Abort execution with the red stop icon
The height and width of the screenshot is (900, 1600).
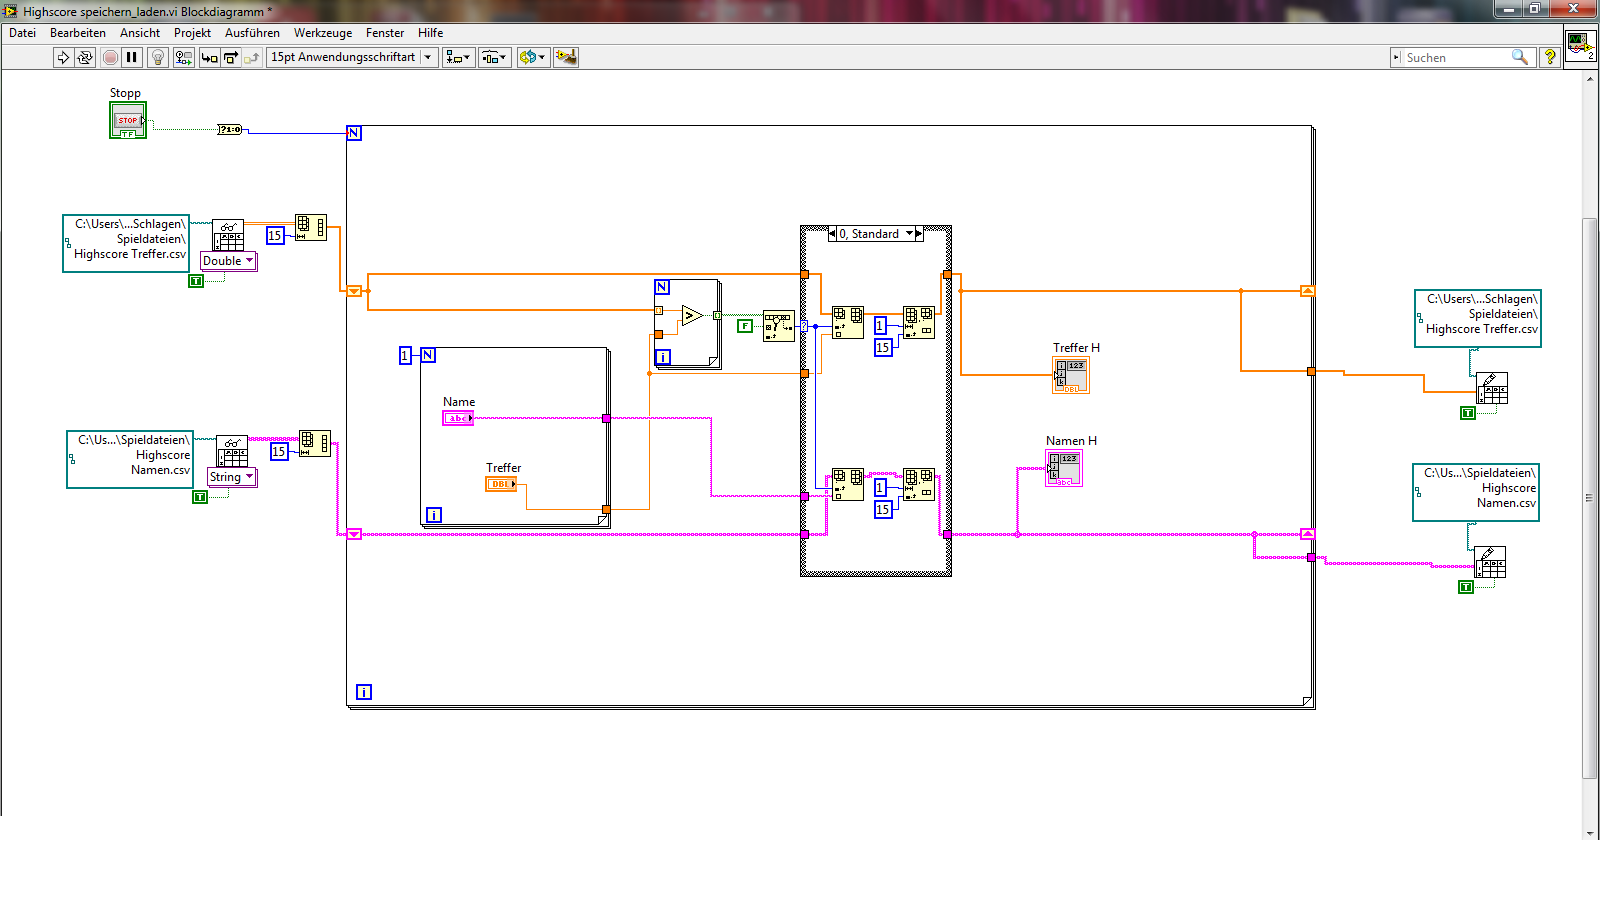tap(110, 58)
